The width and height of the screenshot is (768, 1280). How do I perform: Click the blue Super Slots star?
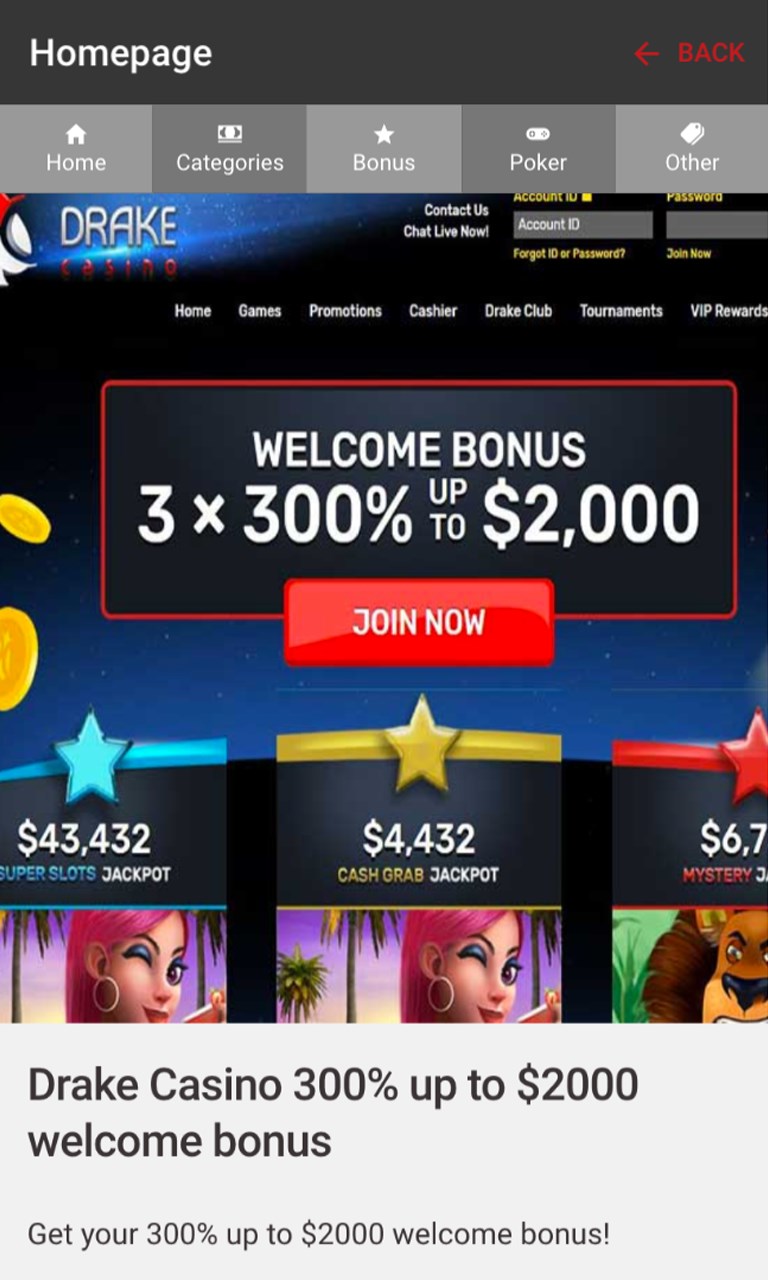(x=91, y=755)
